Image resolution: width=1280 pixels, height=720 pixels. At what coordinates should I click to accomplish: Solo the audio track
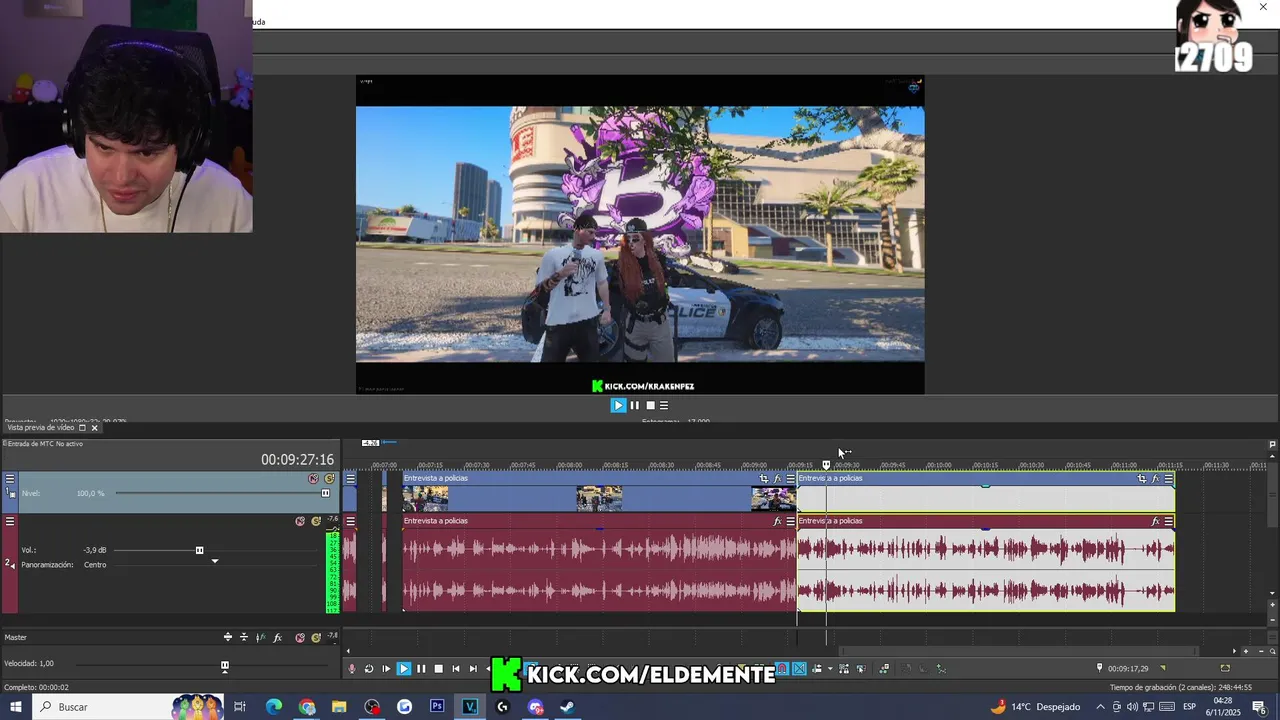pyautogui.click(x=316, y=521)
